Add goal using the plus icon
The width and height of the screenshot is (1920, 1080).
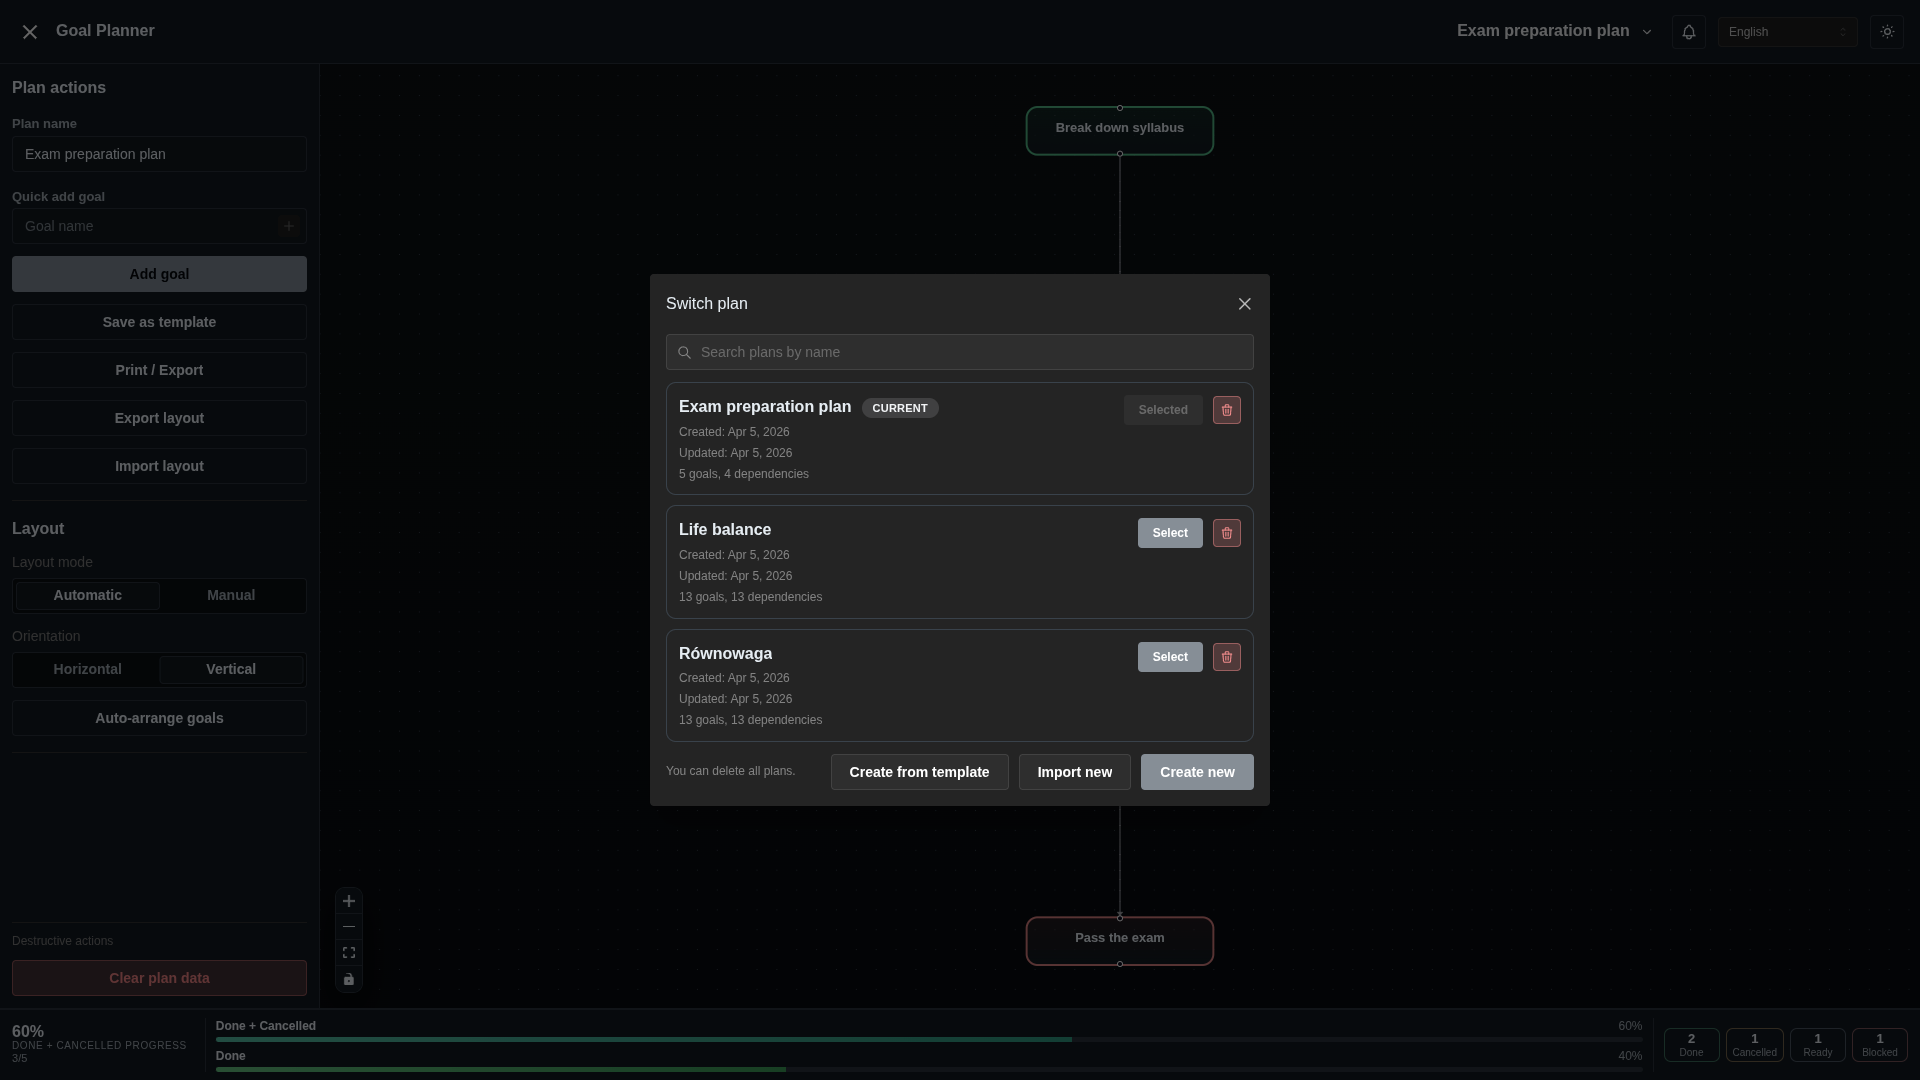pos(288,226)
